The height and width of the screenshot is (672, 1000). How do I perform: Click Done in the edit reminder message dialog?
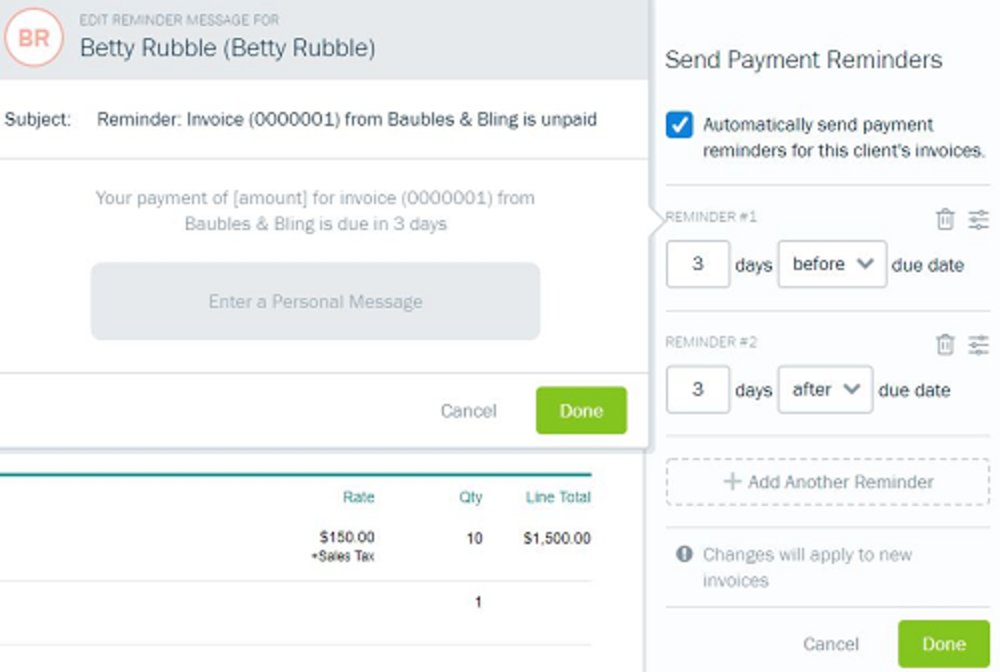click(x=581, y=411)
